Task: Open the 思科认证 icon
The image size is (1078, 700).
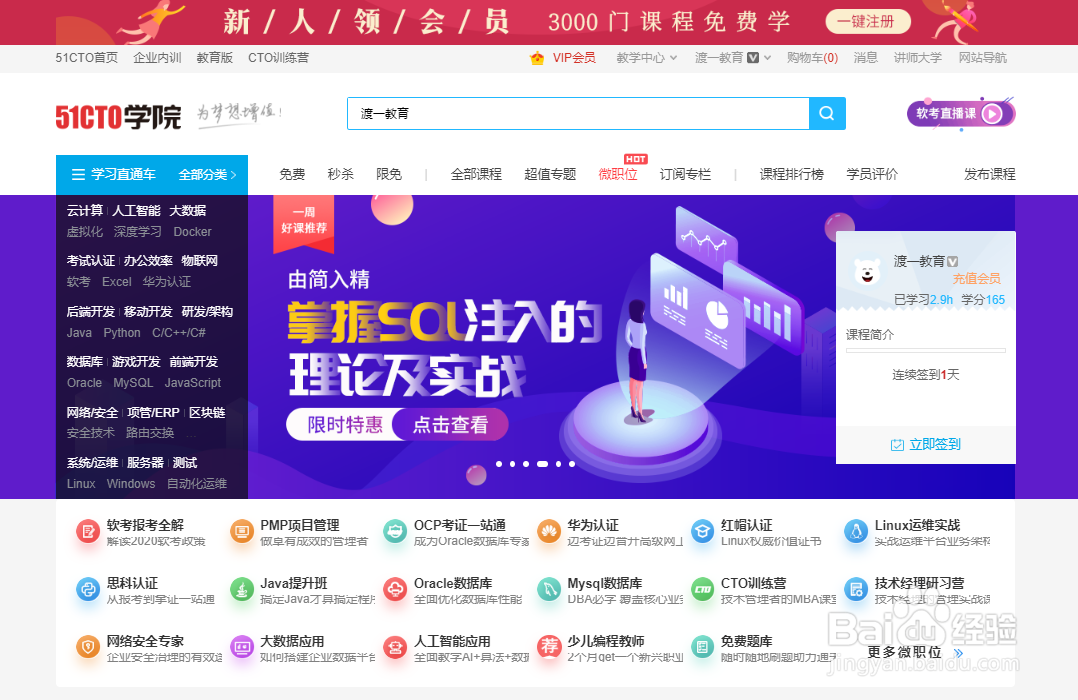Action: [88, 589]
